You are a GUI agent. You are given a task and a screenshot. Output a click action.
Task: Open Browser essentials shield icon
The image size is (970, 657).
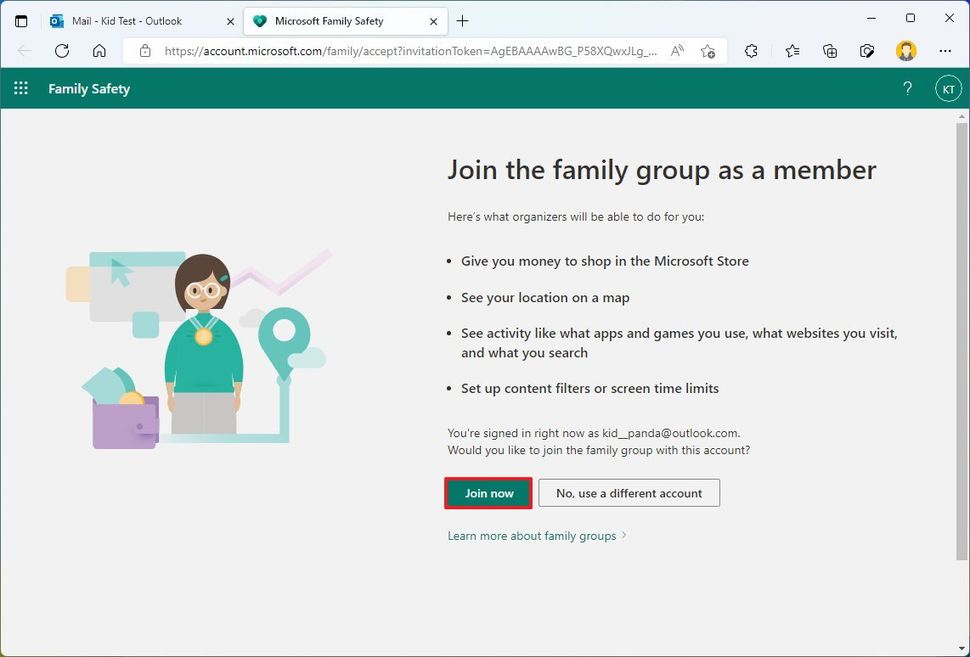click(867, 51)
